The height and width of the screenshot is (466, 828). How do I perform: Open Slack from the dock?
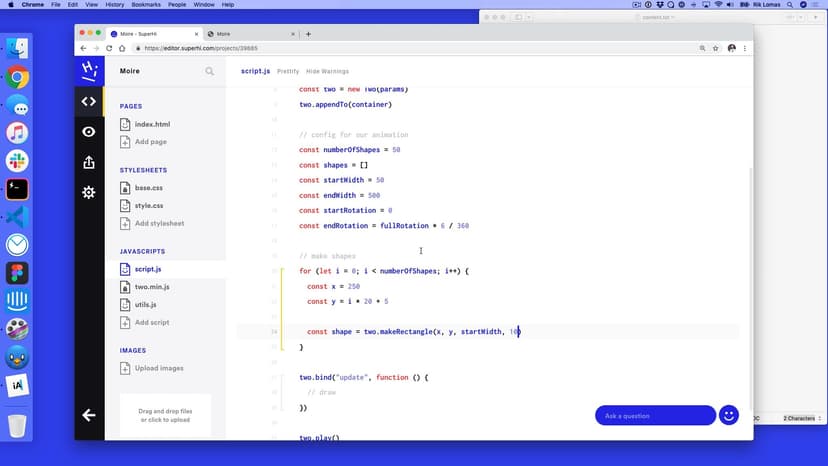click(x=17, y=161)
